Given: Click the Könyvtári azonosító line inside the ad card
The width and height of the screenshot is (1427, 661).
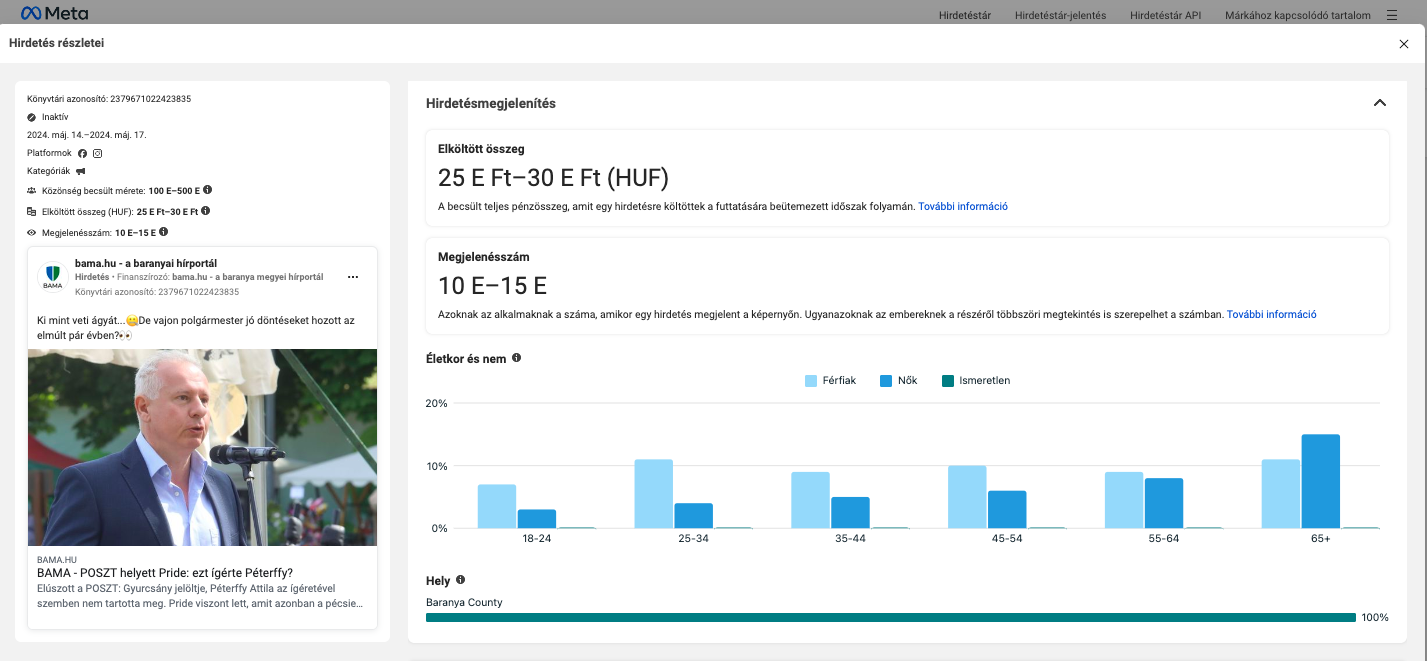Looking at the screenshot, I should [157, 291].
